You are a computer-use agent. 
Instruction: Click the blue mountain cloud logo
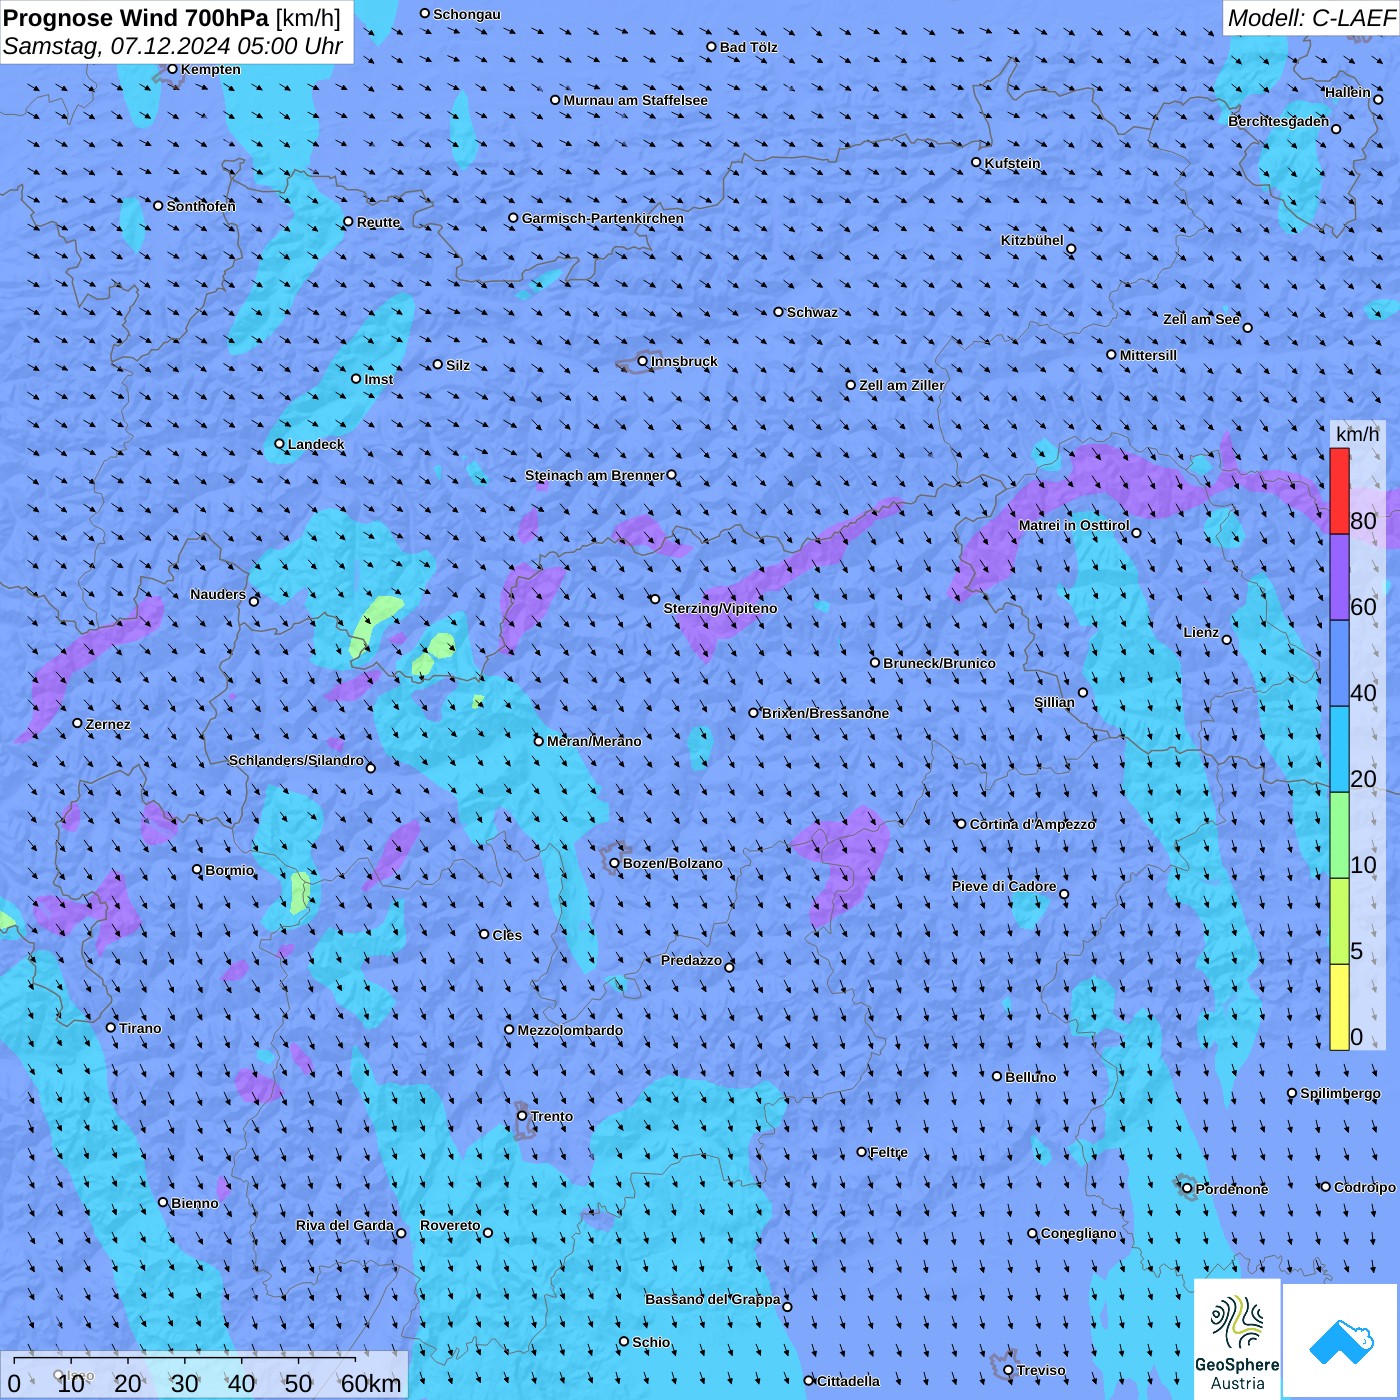(x=1341, y=1341)
